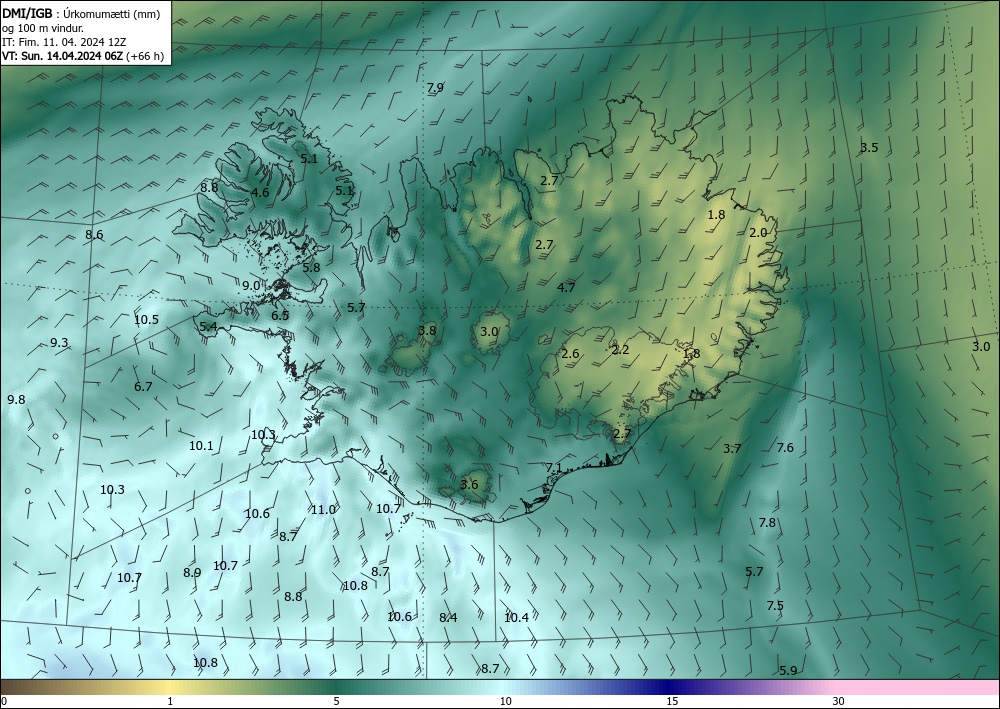Click the color scale label 1
This screenshot has width=1000, height=709.
[x=170, y=702]
